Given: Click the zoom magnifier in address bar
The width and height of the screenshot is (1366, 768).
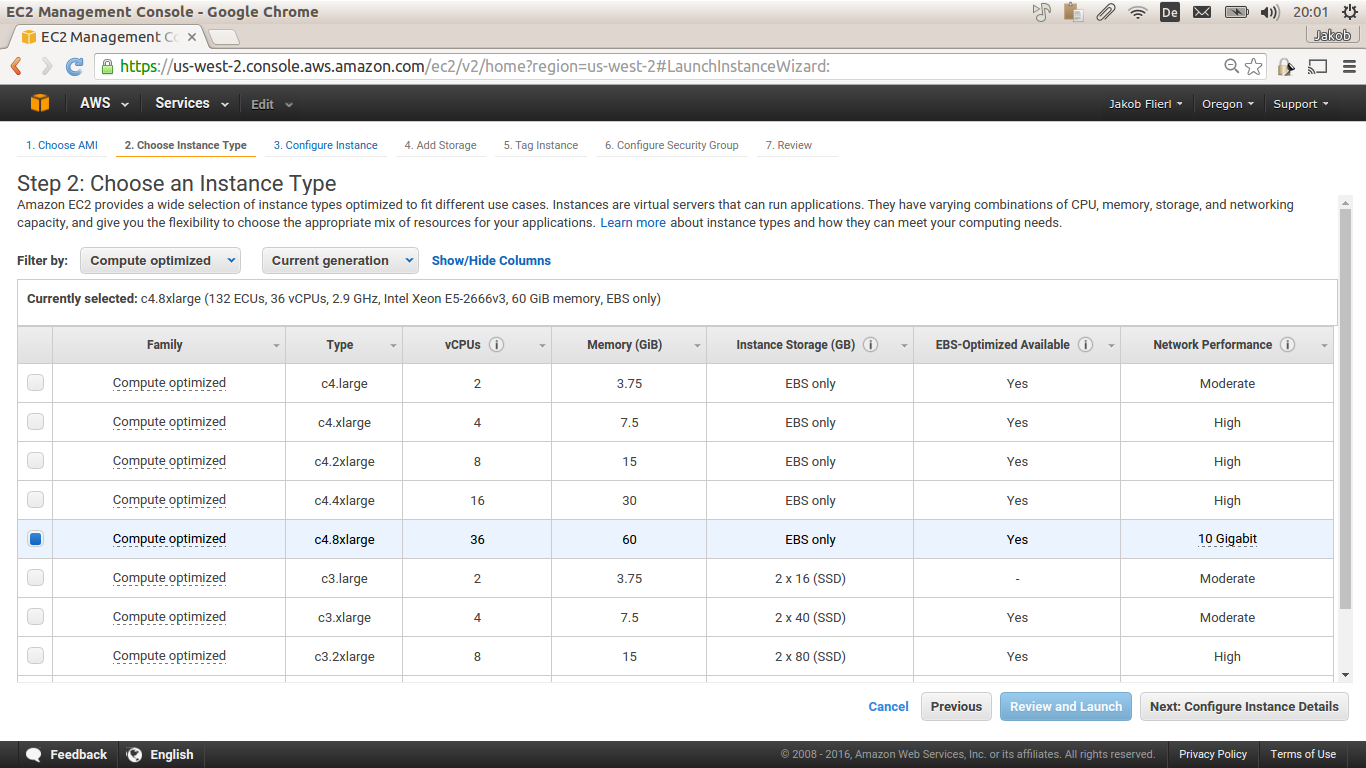Looking at the screenshot, I should [1232, 66].
